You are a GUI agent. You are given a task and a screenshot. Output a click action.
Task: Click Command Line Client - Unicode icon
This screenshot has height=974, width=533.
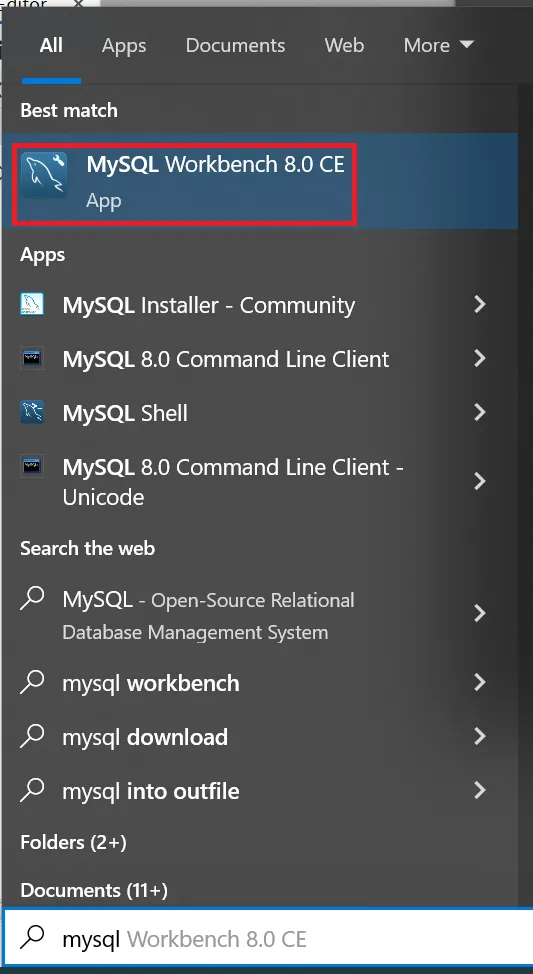click(x=32, y=467)
